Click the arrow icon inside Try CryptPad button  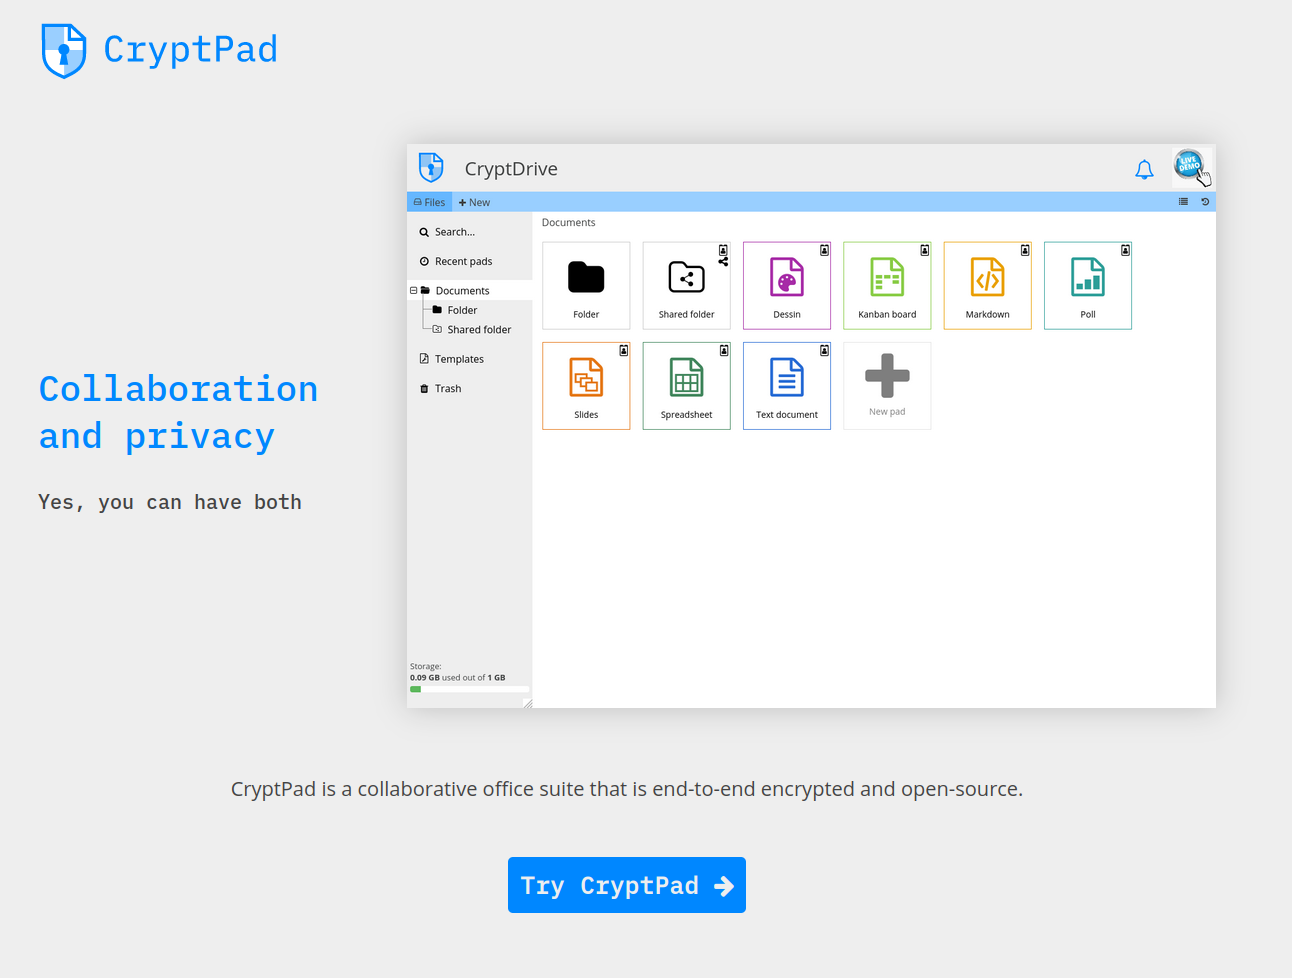pyautogui.click(x=724, y=886)
